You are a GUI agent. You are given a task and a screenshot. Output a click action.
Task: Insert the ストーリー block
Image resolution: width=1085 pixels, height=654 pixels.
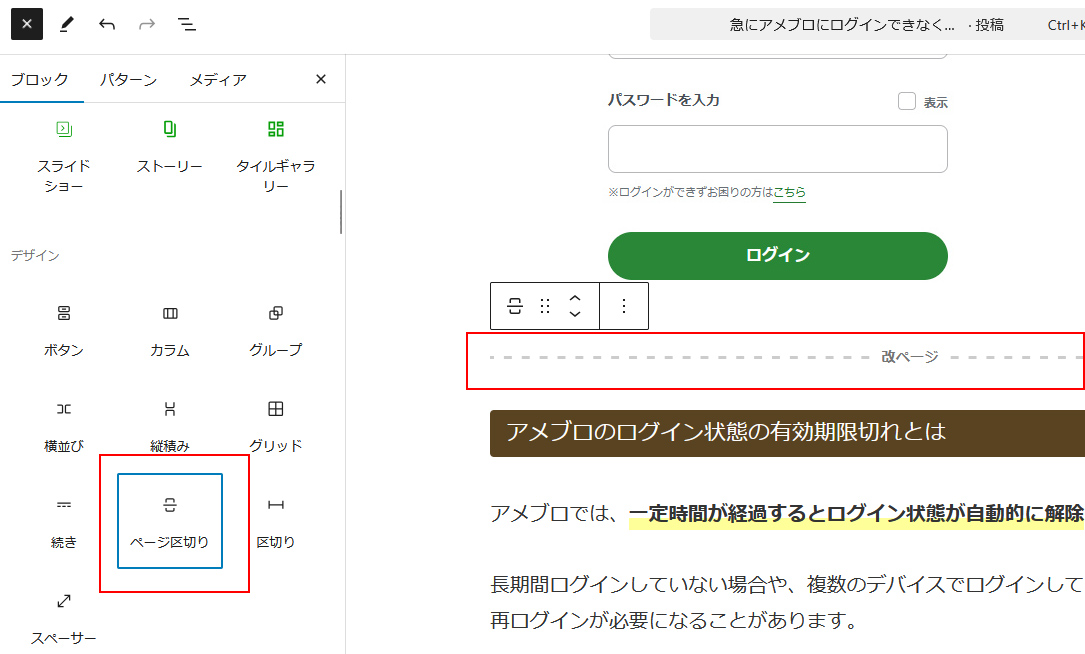[x=169, y=128]
